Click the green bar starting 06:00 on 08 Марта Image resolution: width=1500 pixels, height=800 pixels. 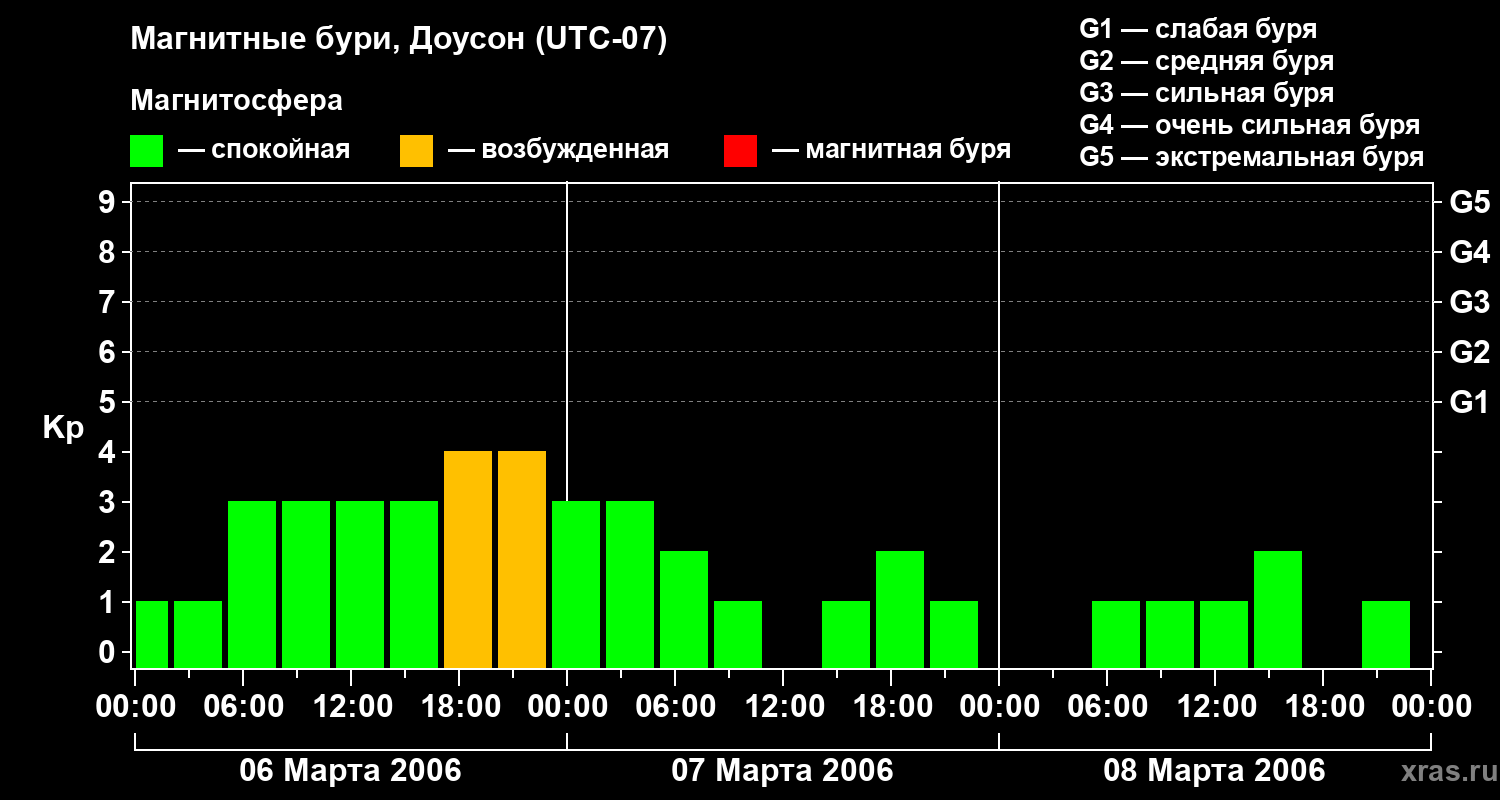tap(1116, 634)
